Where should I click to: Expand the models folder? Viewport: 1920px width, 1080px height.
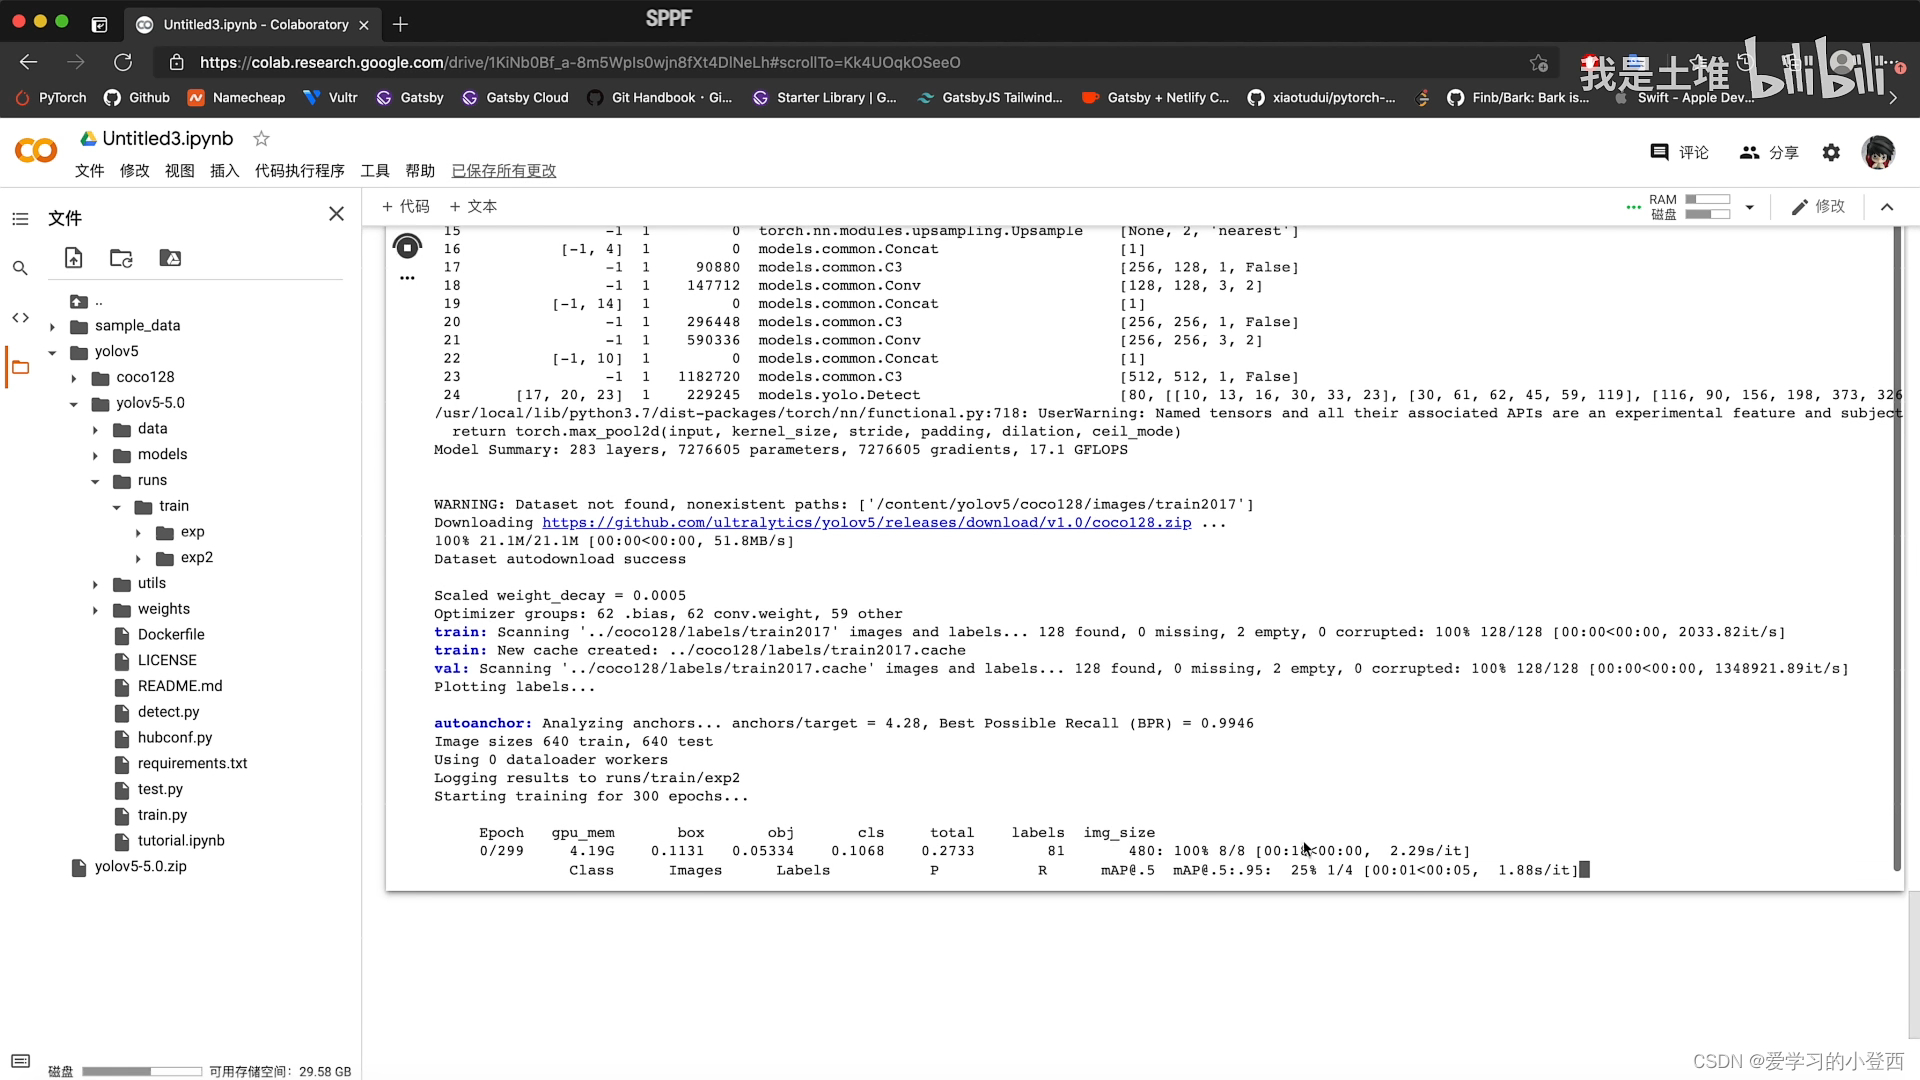(96, 456)
